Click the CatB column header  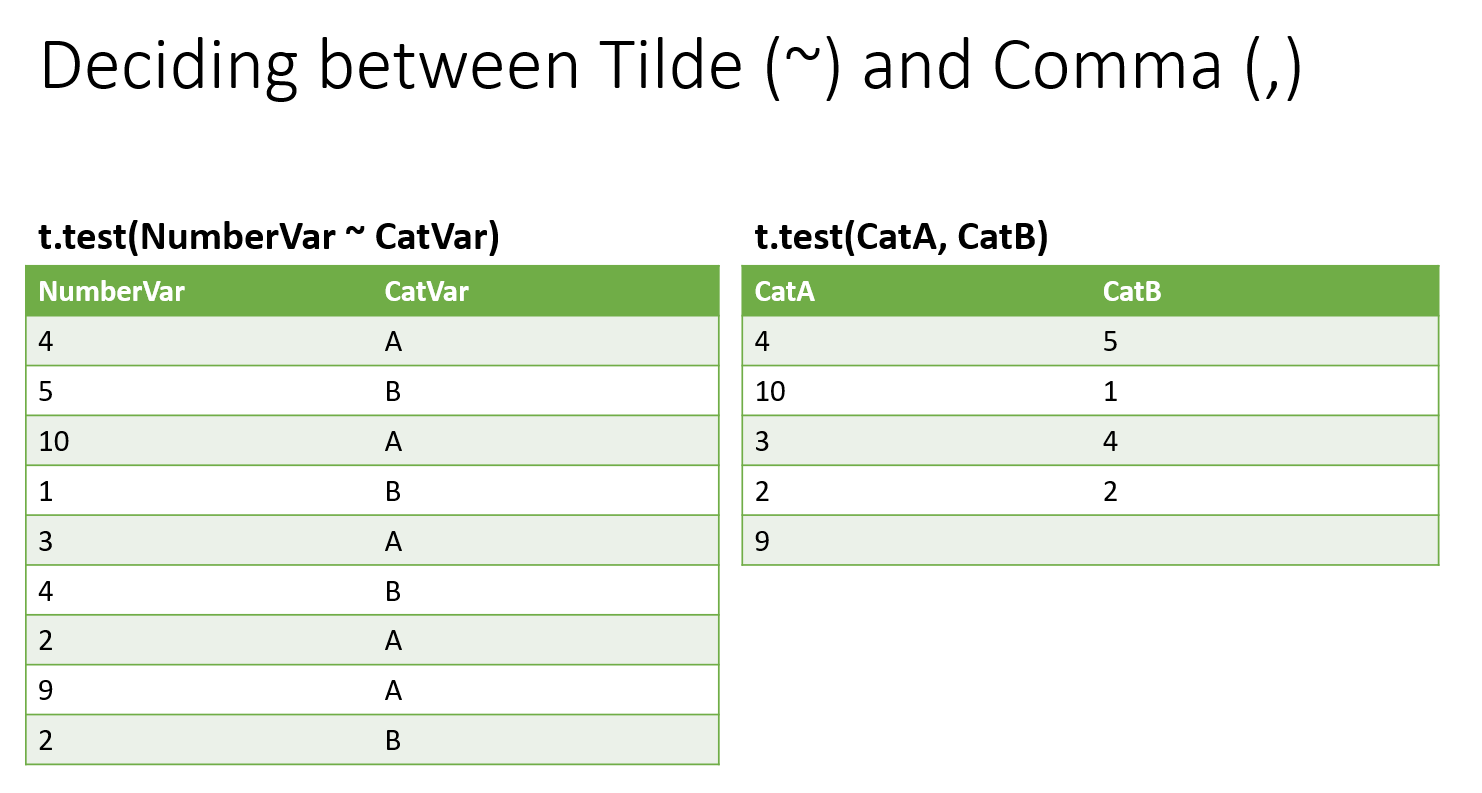tap(1265, 291)
